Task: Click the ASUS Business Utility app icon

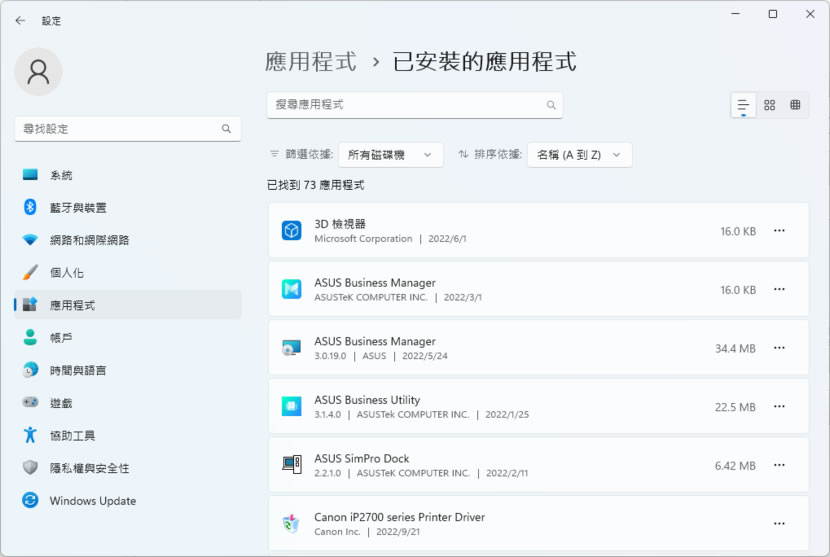Action: [x=292, y=407]
